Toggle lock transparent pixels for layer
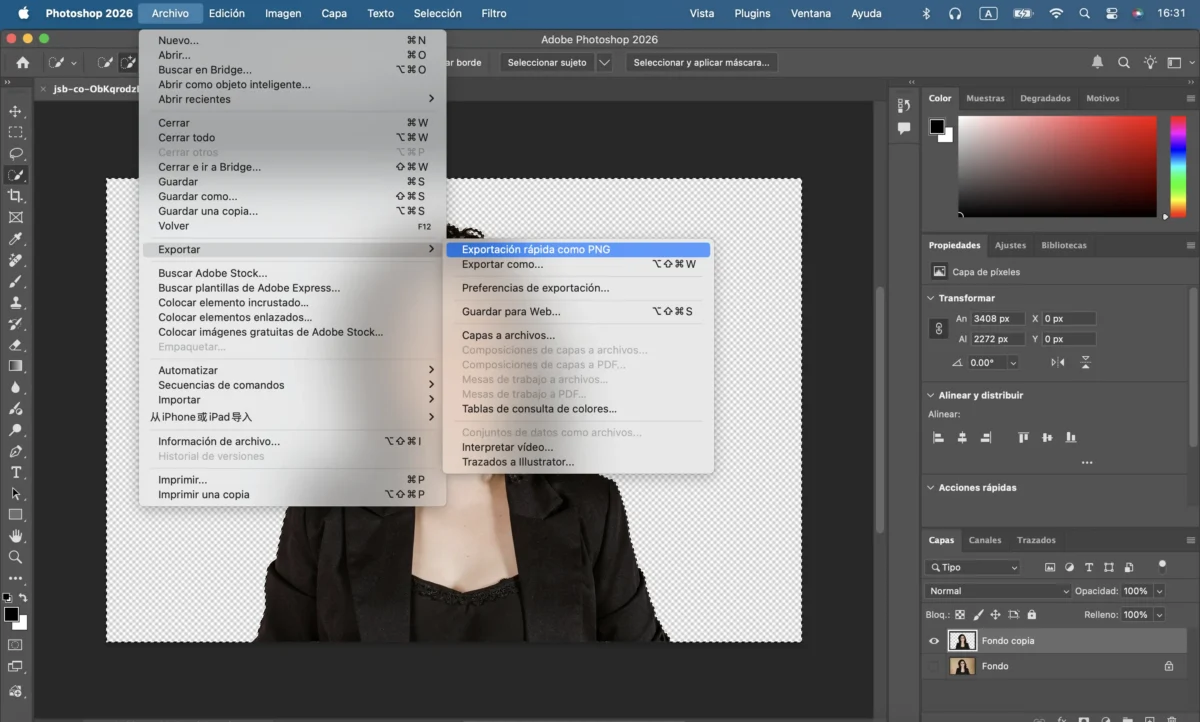This screenshot has width=1200, height=722. pos(960,615)
